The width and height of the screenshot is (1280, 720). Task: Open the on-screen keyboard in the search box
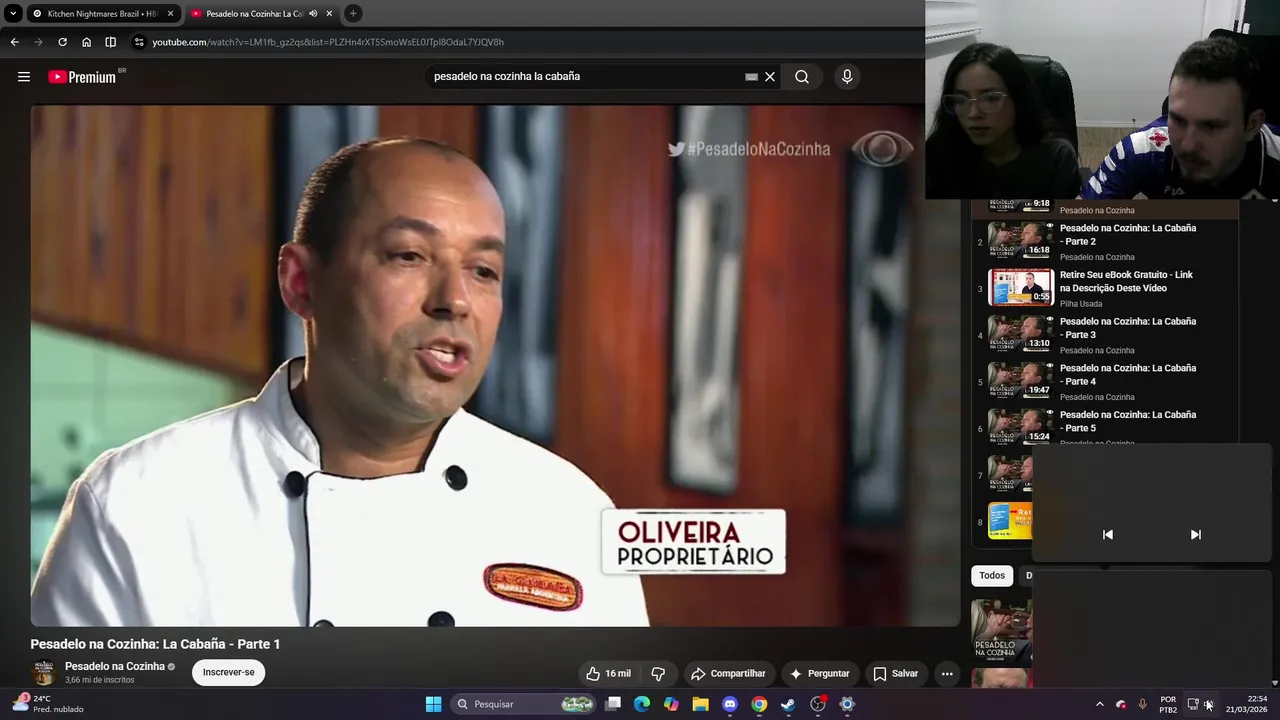(751, 77)
